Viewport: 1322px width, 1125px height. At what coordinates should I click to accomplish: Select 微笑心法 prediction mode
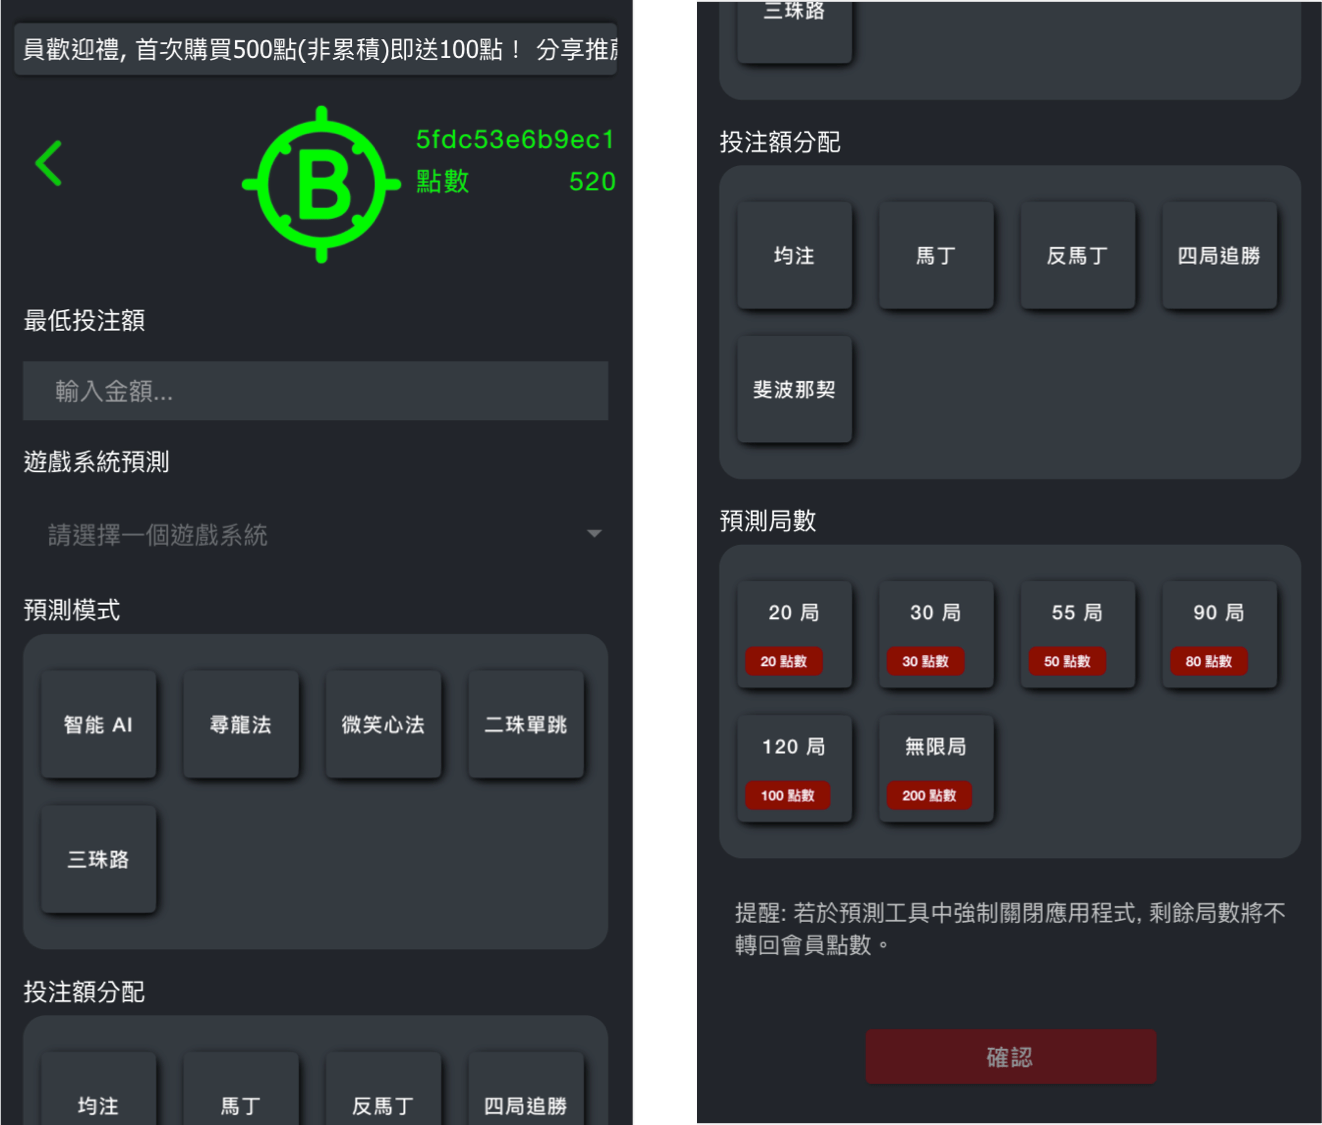tap(383, 725)
